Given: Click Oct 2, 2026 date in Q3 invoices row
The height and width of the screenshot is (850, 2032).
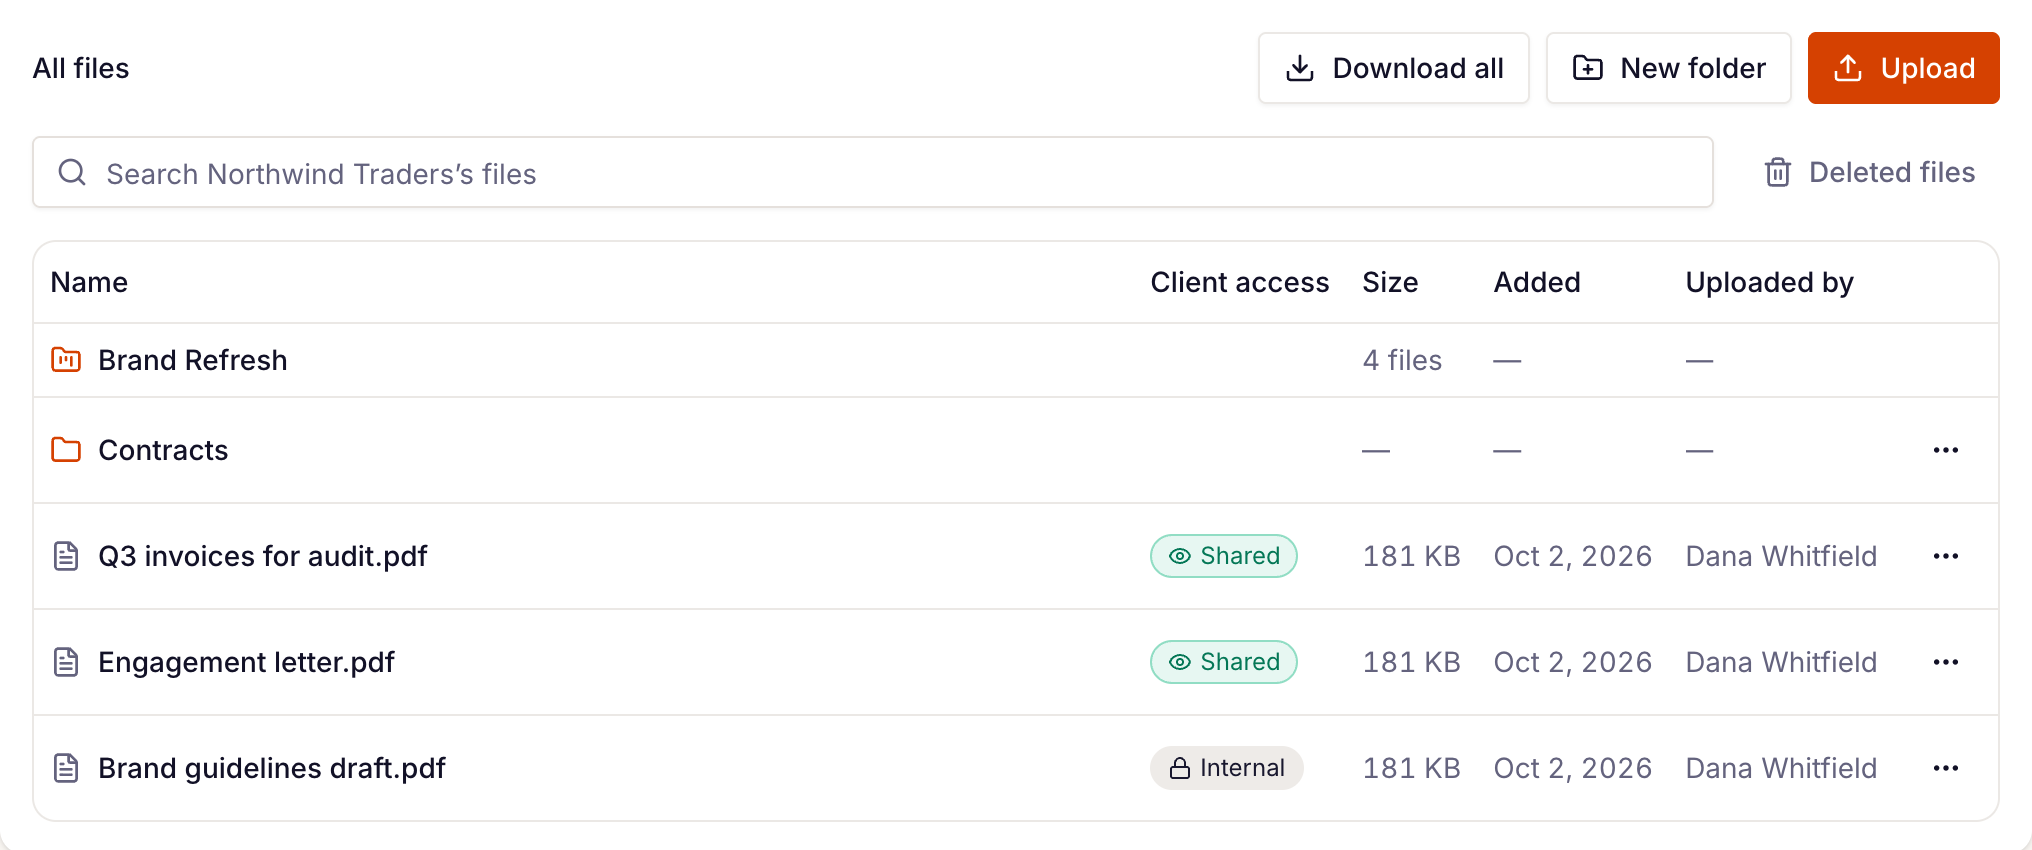Looking at the screenshot, I should 1573,556.
